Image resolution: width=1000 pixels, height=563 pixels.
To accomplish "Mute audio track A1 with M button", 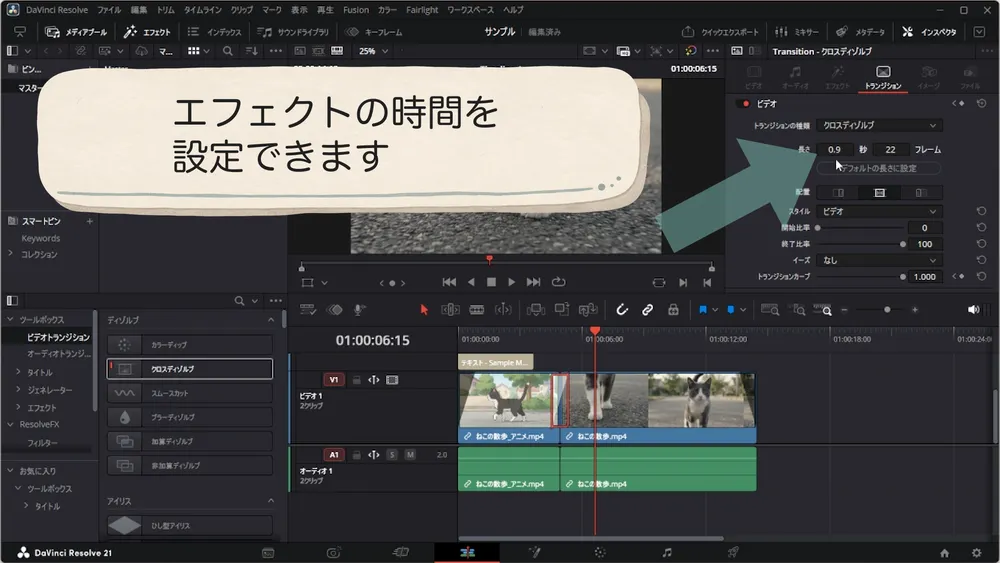I will (x=410, y=455).
